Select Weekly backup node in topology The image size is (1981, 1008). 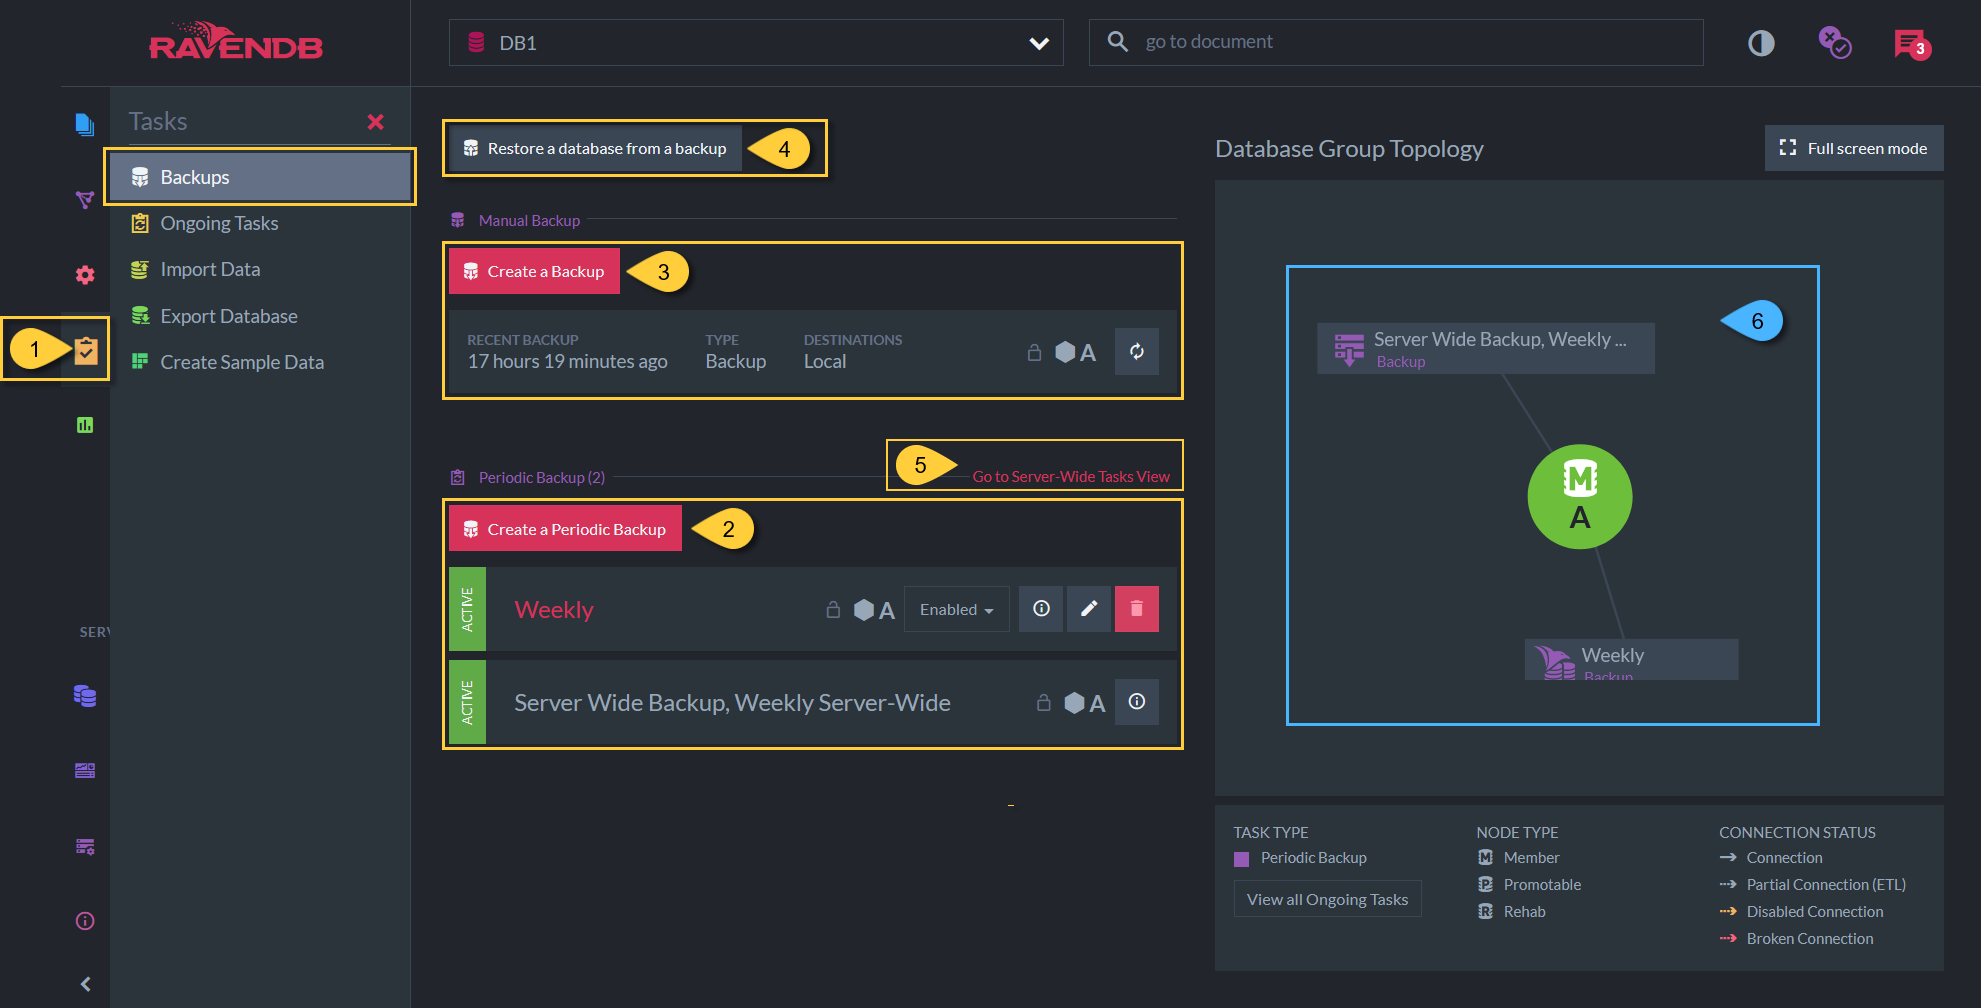1631,659
